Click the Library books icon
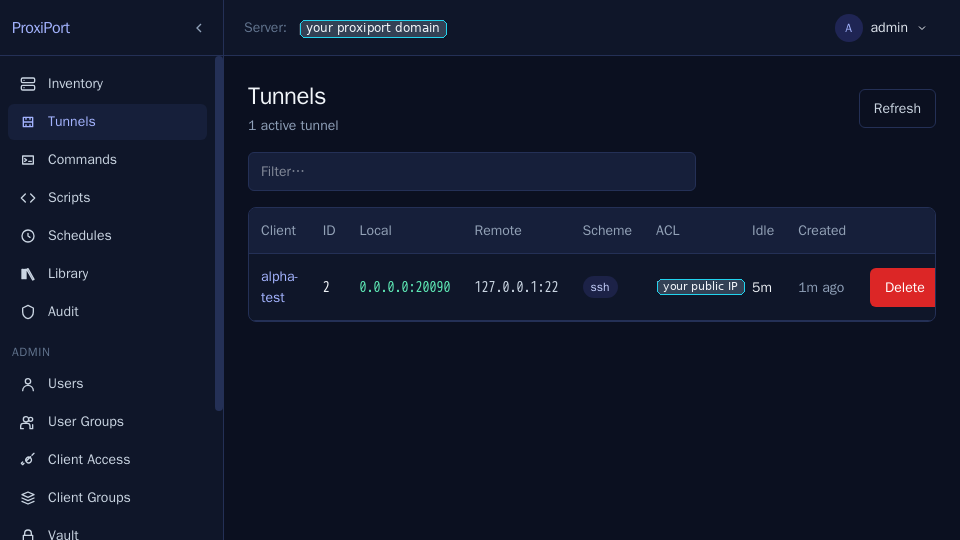The width and height of the screenshot is (960, 540). 28,274
